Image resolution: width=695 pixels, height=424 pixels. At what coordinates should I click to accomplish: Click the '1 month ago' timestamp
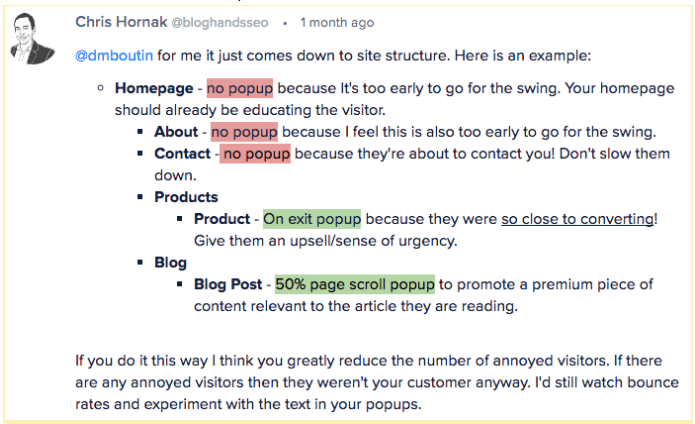coord(337,23)
